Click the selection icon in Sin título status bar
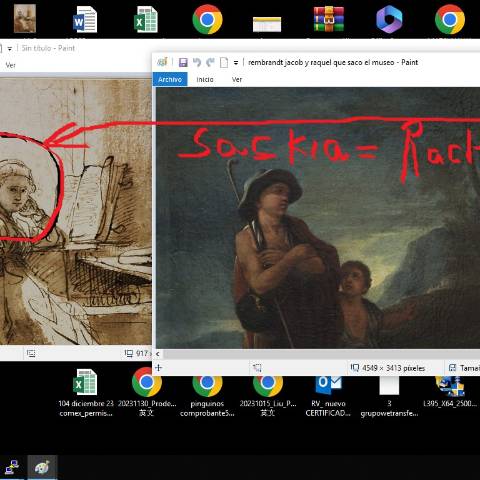This screenshot has height=480, width=480. [x=31, y=353]
